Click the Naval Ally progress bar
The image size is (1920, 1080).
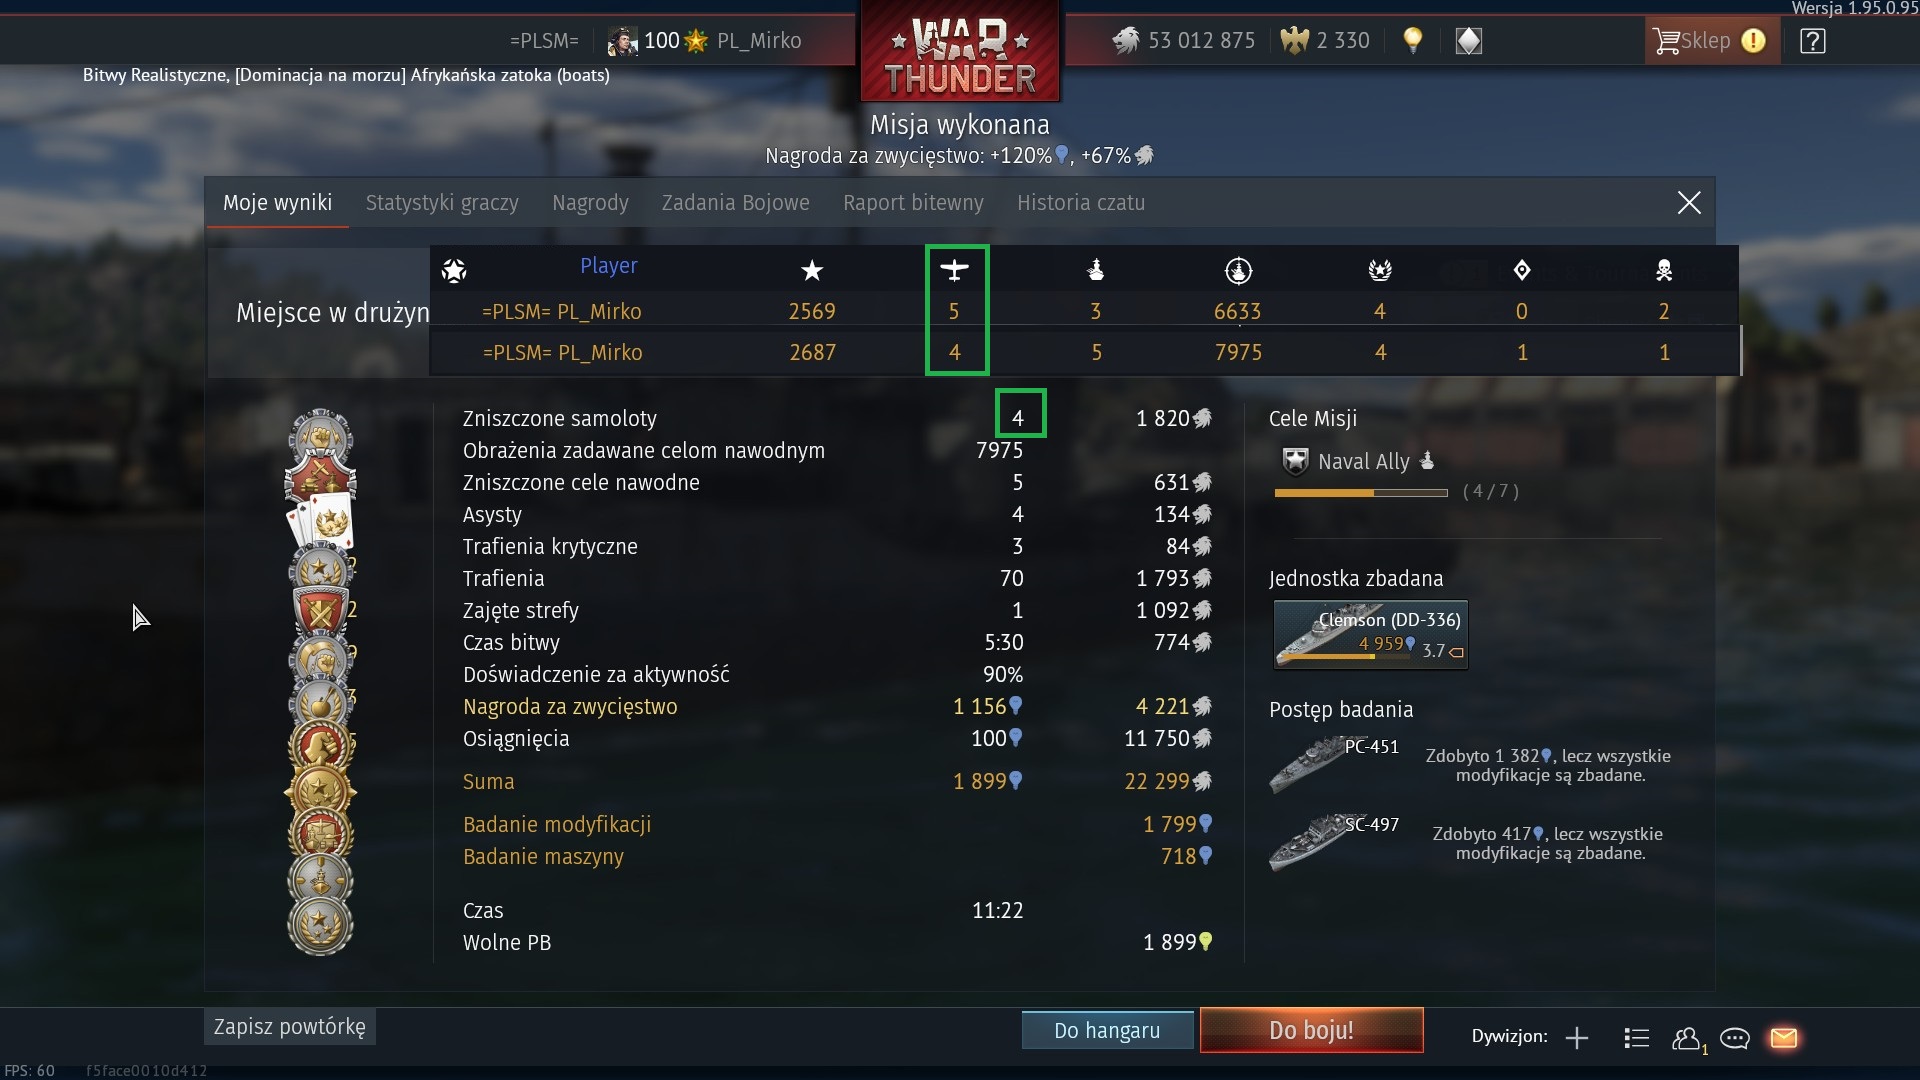[1361, 493]
